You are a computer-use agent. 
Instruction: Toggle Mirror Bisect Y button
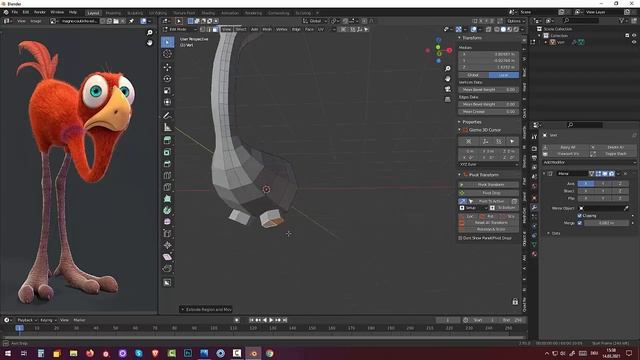point(603,191)
